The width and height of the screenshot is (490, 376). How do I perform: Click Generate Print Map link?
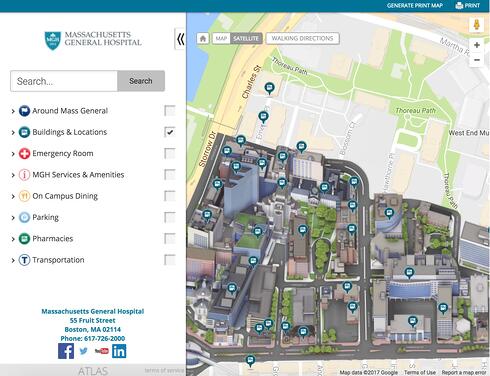tap(415, 6)
